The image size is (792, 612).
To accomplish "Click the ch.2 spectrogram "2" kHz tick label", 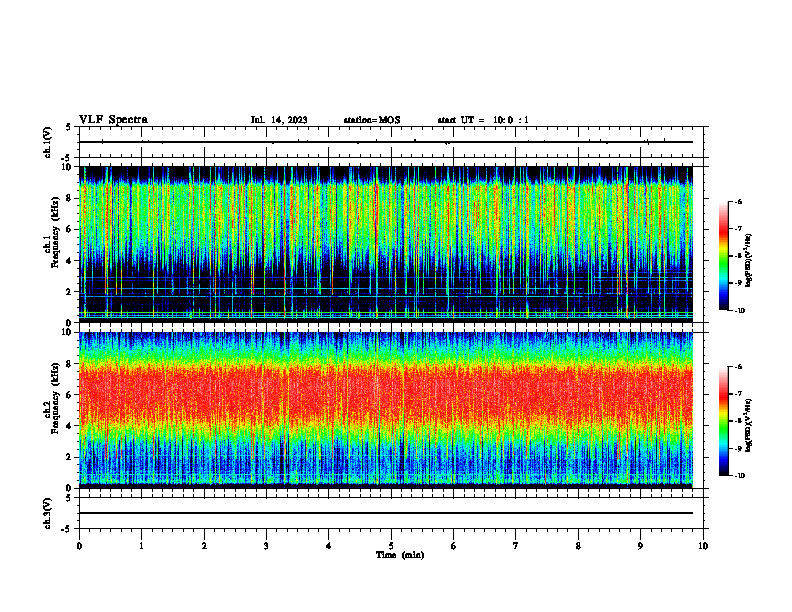I will coord(70,457).
